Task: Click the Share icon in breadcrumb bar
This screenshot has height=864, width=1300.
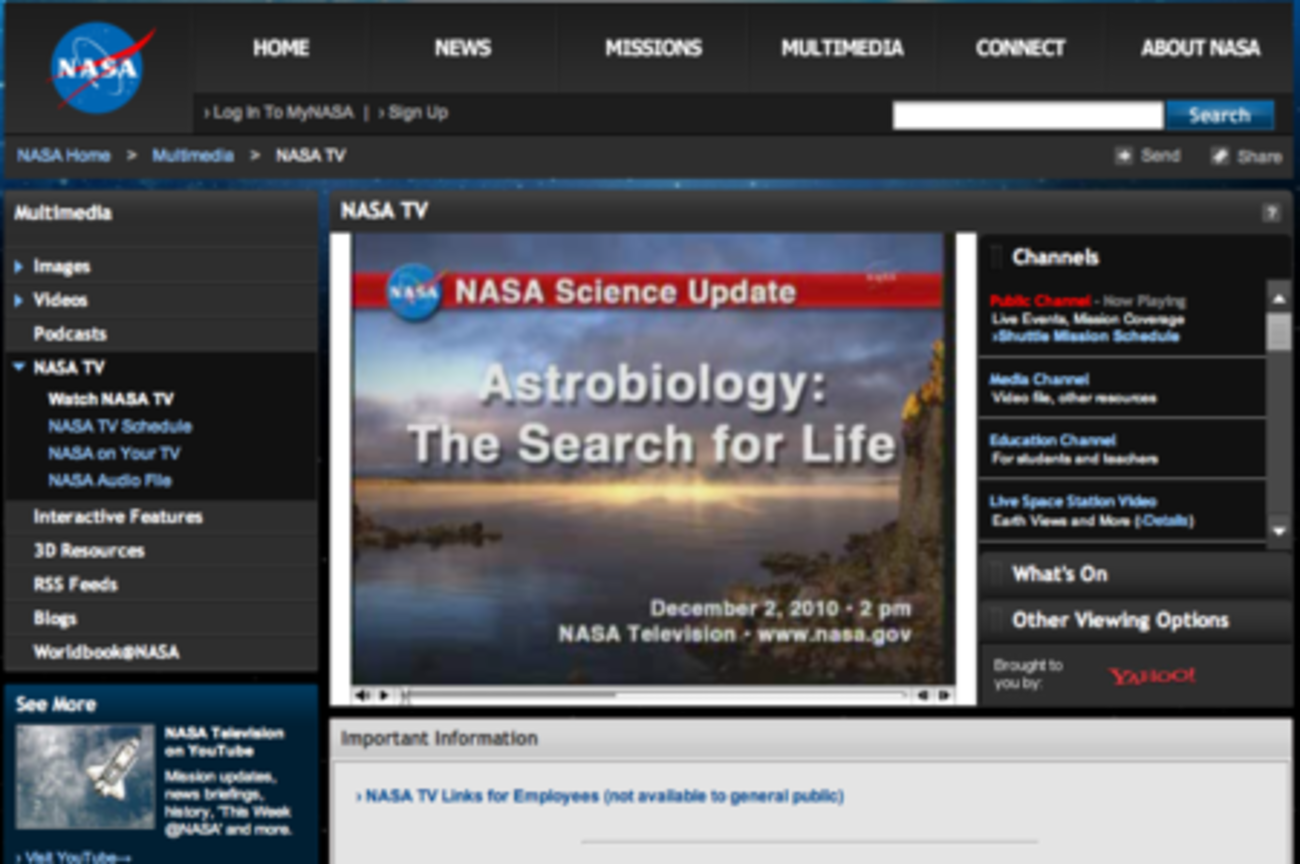Action: click(x=1220, y=156)
